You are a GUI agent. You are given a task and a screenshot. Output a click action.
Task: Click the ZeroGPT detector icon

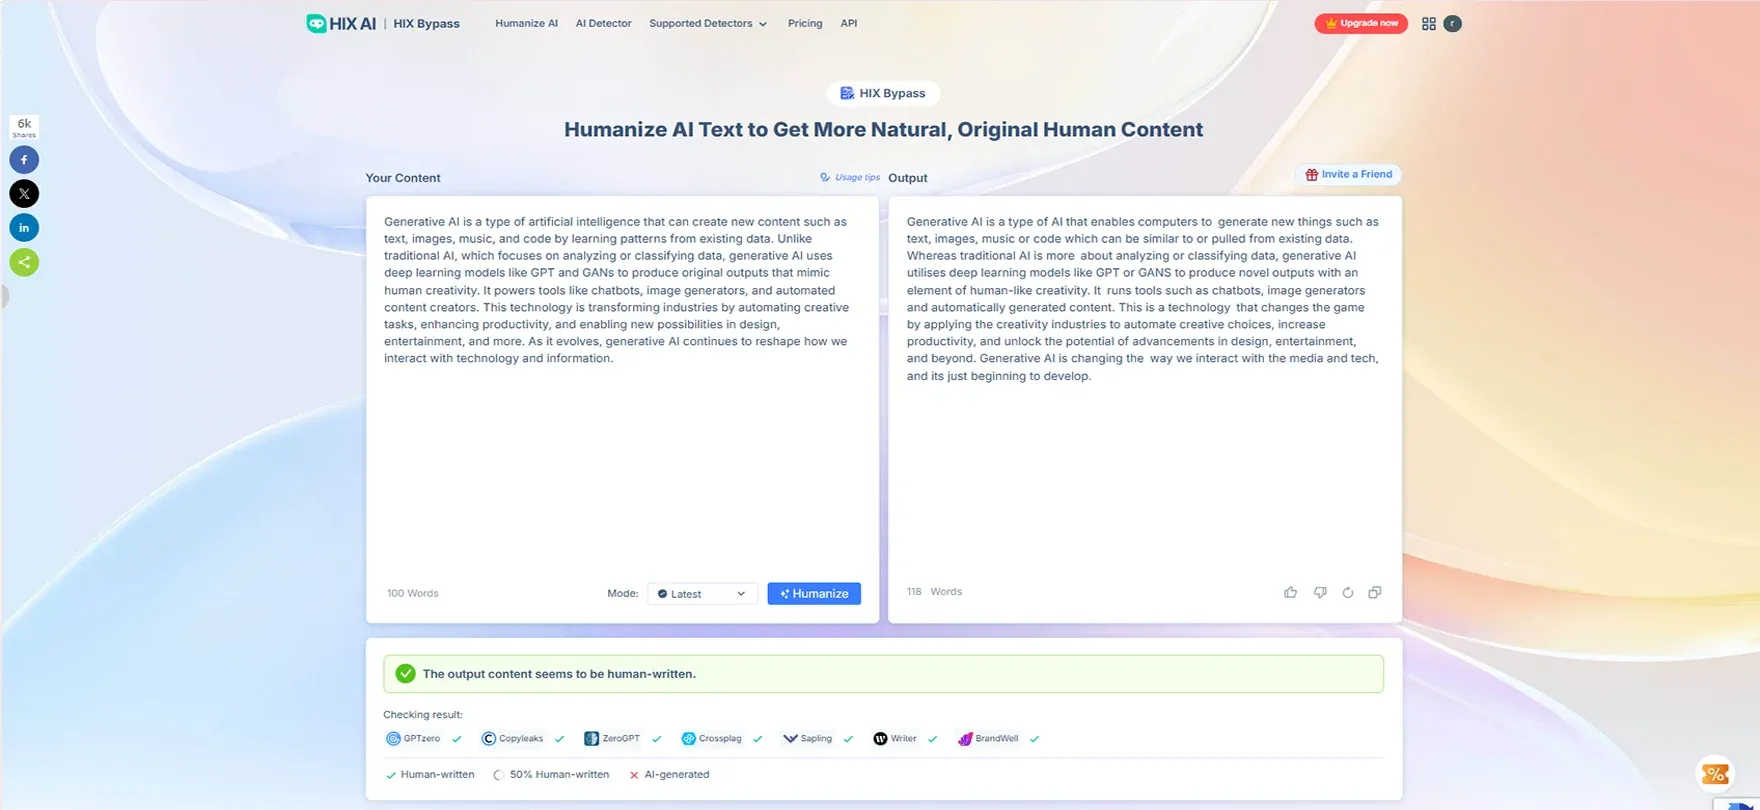(591, 739)
